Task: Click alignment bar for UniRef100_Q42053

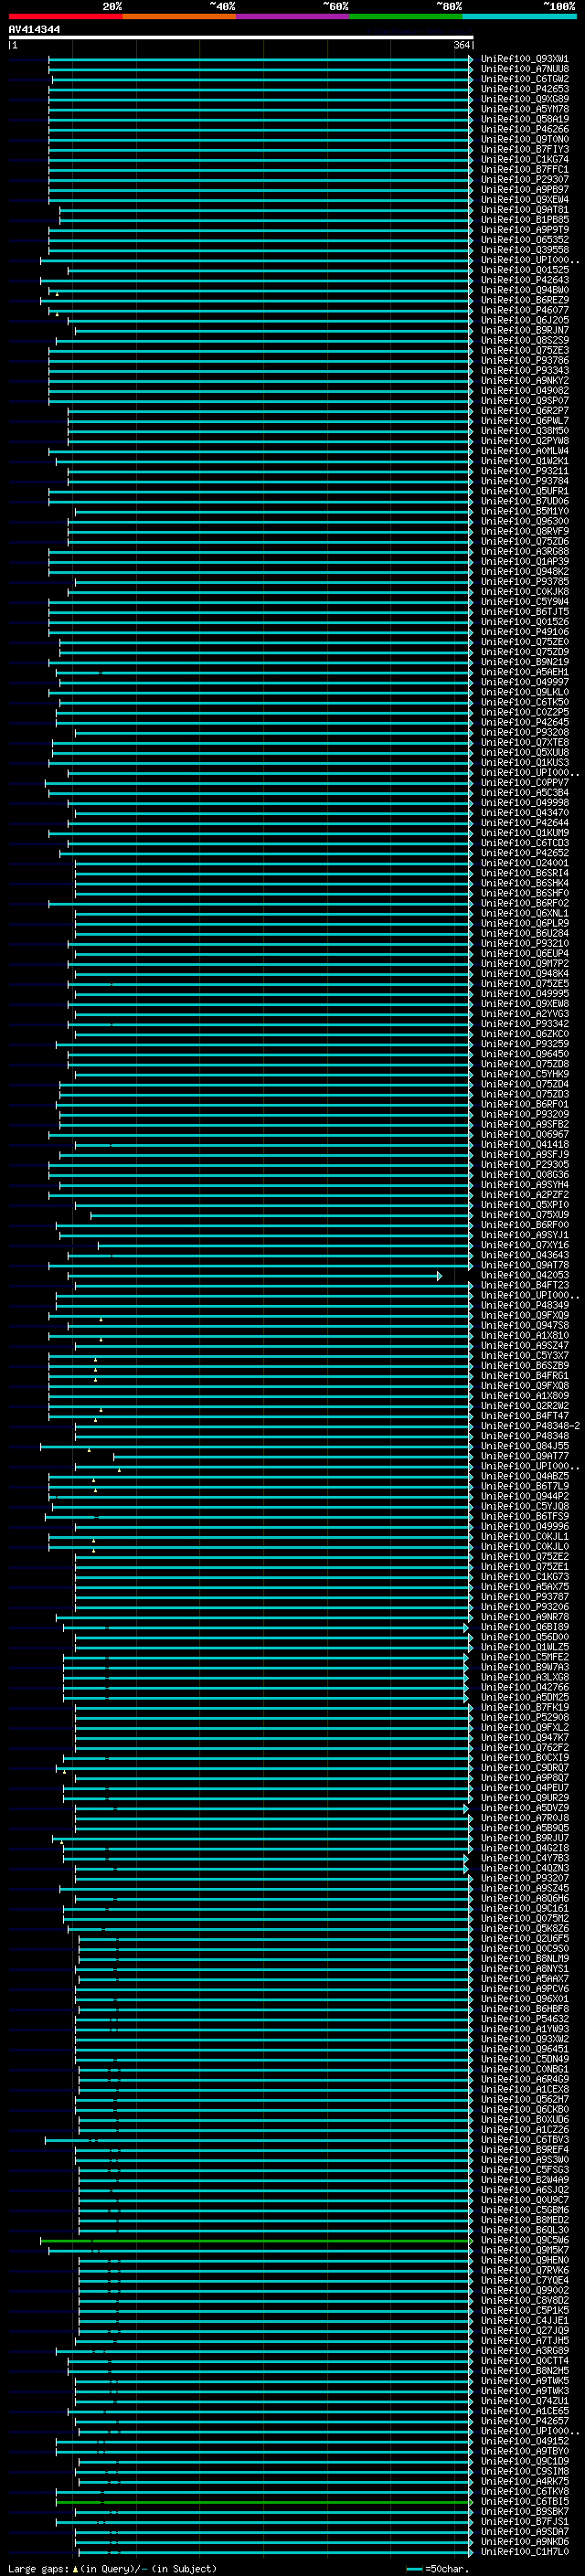Action: [x=255, y=1275]
